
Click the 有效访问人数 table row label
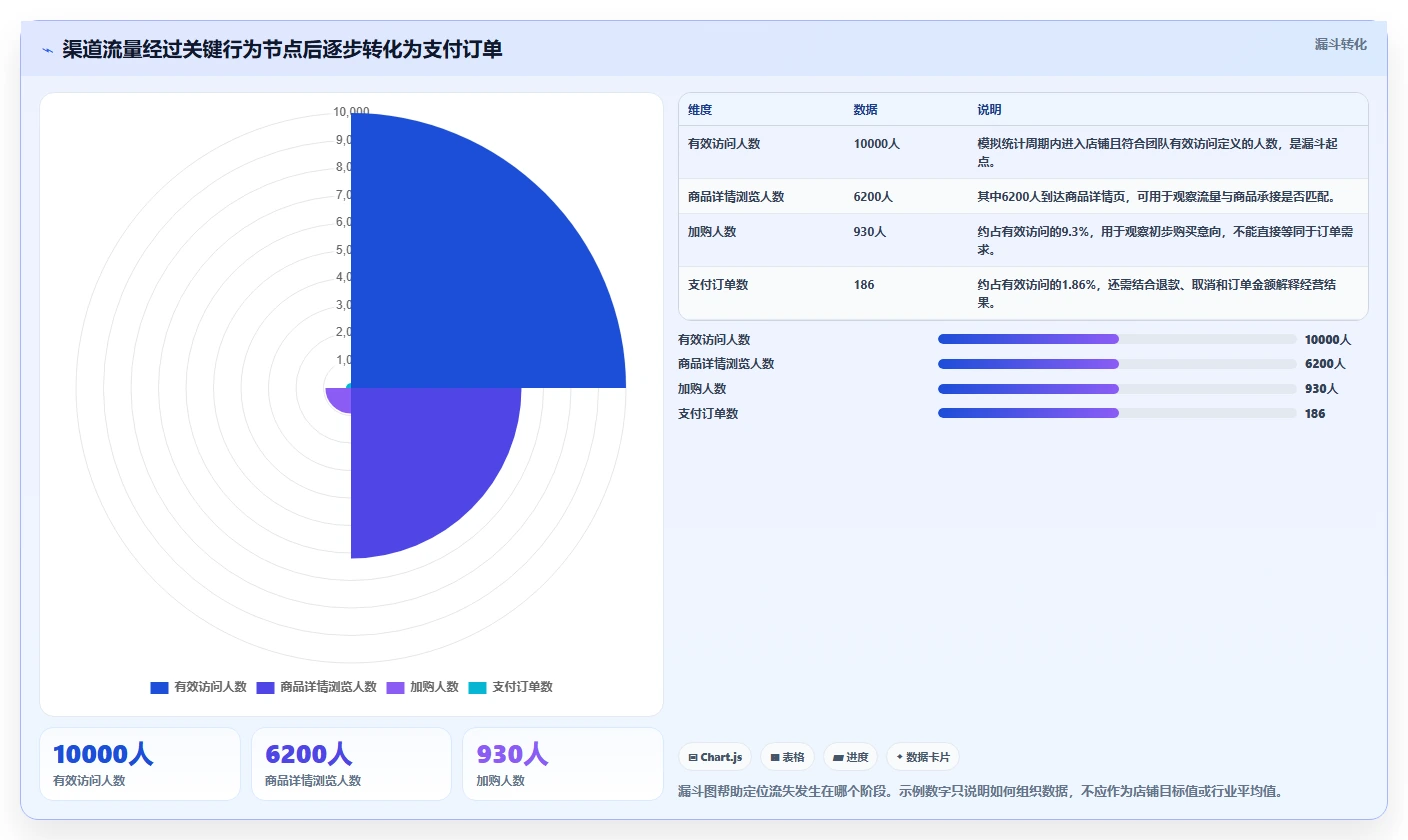724,144
